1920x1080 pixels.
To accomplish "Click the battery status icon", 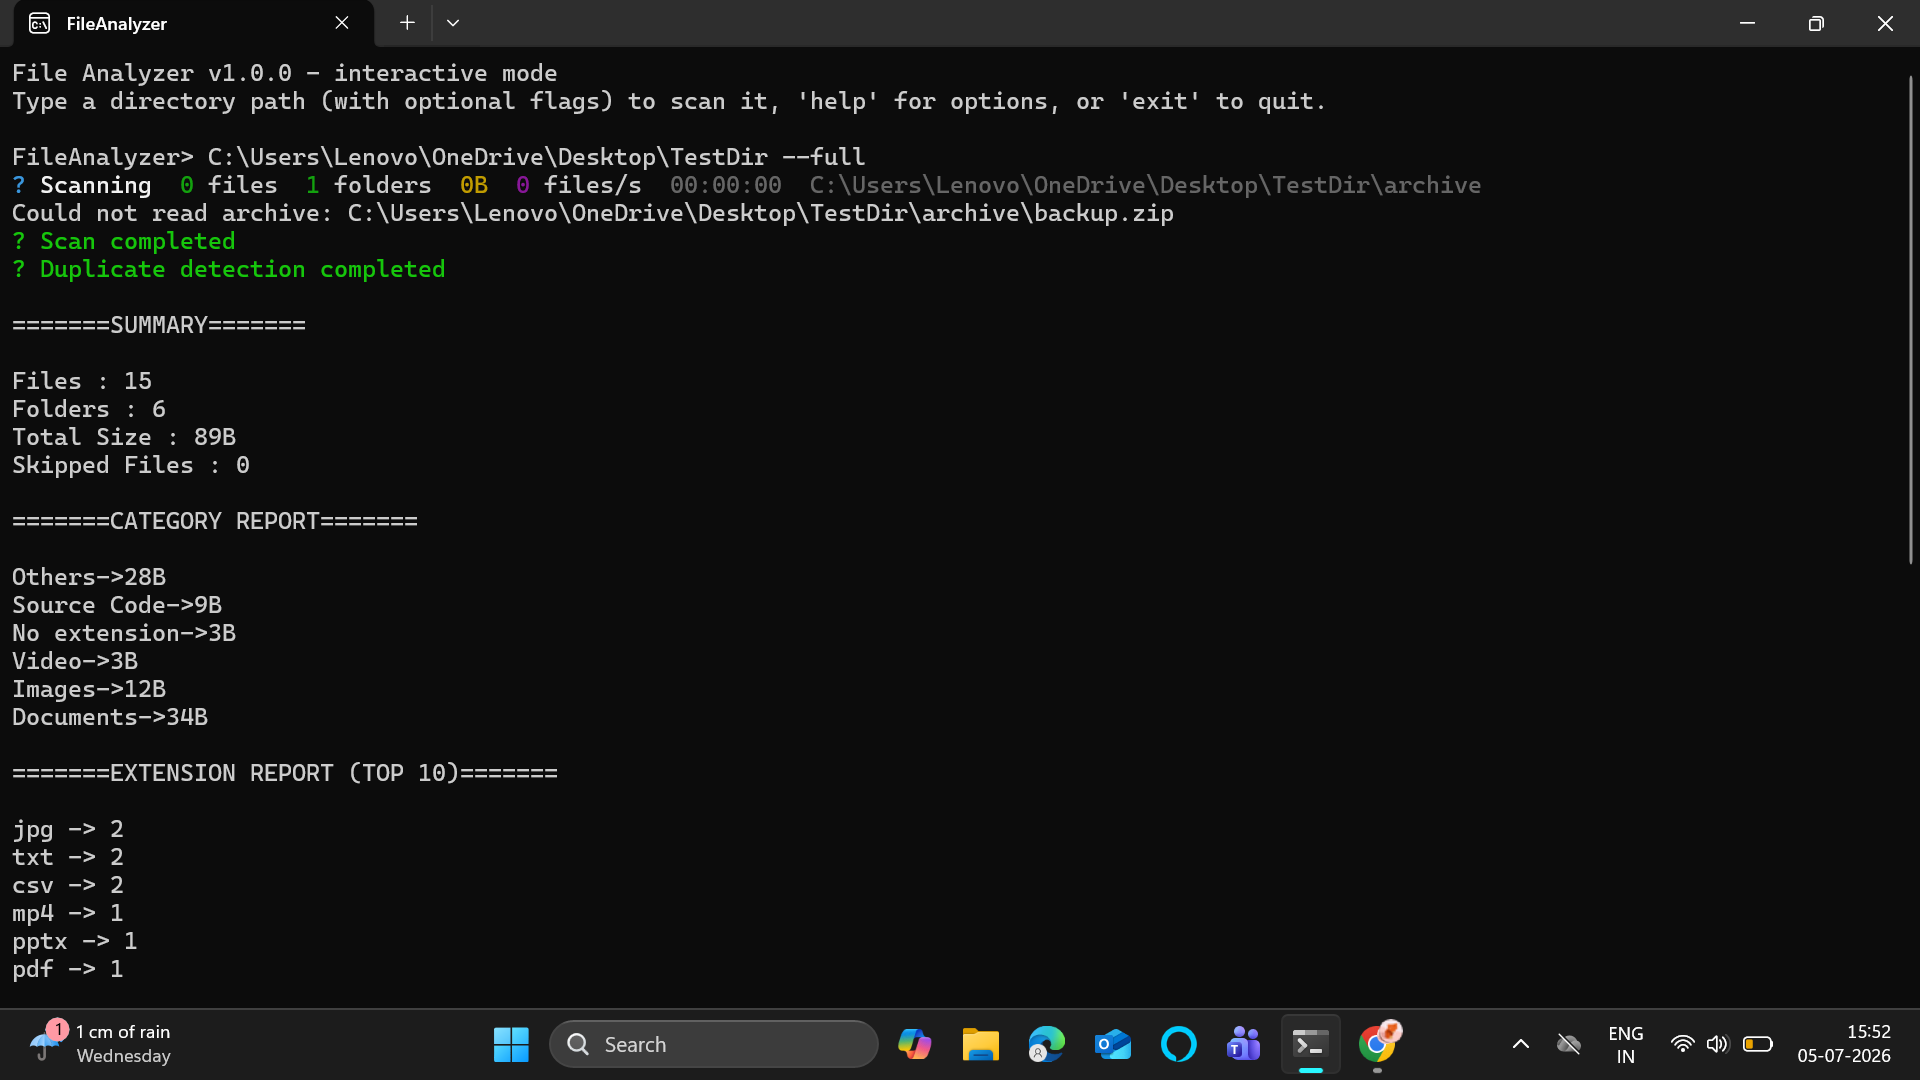I will (1757, 1045).
